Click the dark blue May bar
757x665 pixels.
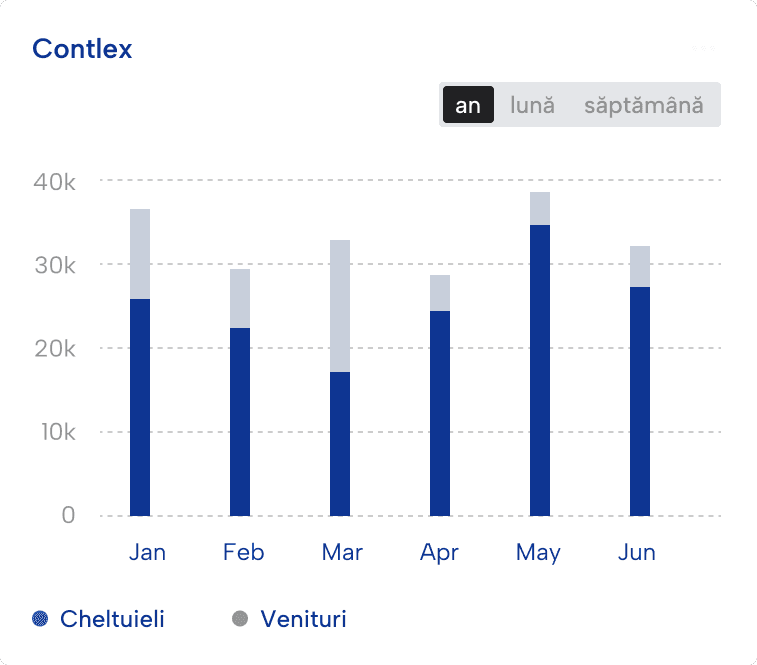click(540, 370)
